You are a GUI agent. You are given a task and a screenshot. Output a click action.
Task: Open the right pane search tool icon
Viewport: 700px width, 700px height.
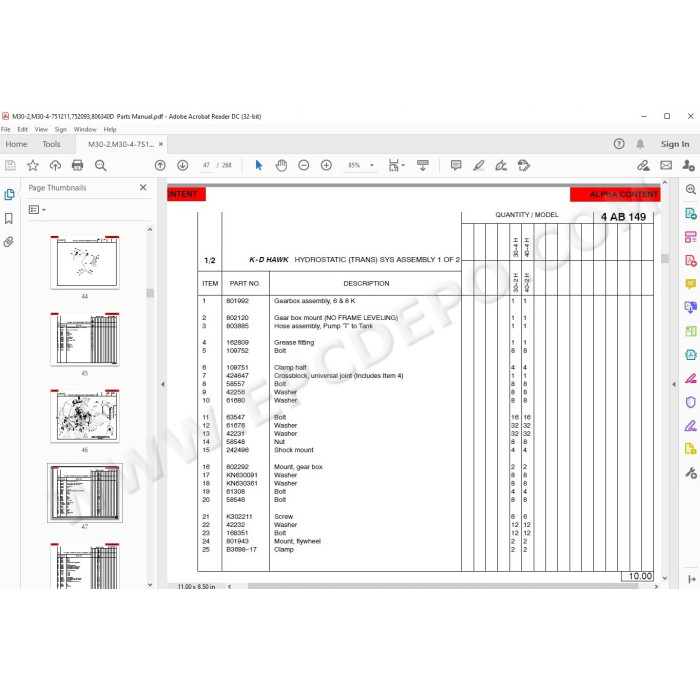(x=691, y=189)
